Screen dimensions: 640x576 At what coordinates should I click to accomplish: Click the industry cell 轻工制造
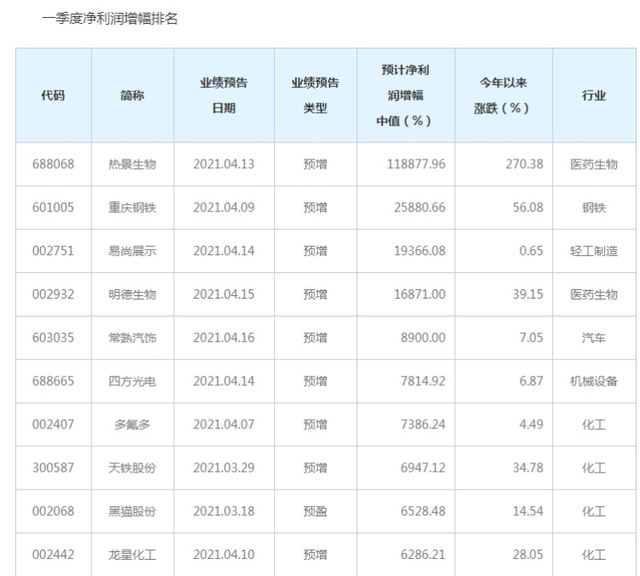(594, 251)
